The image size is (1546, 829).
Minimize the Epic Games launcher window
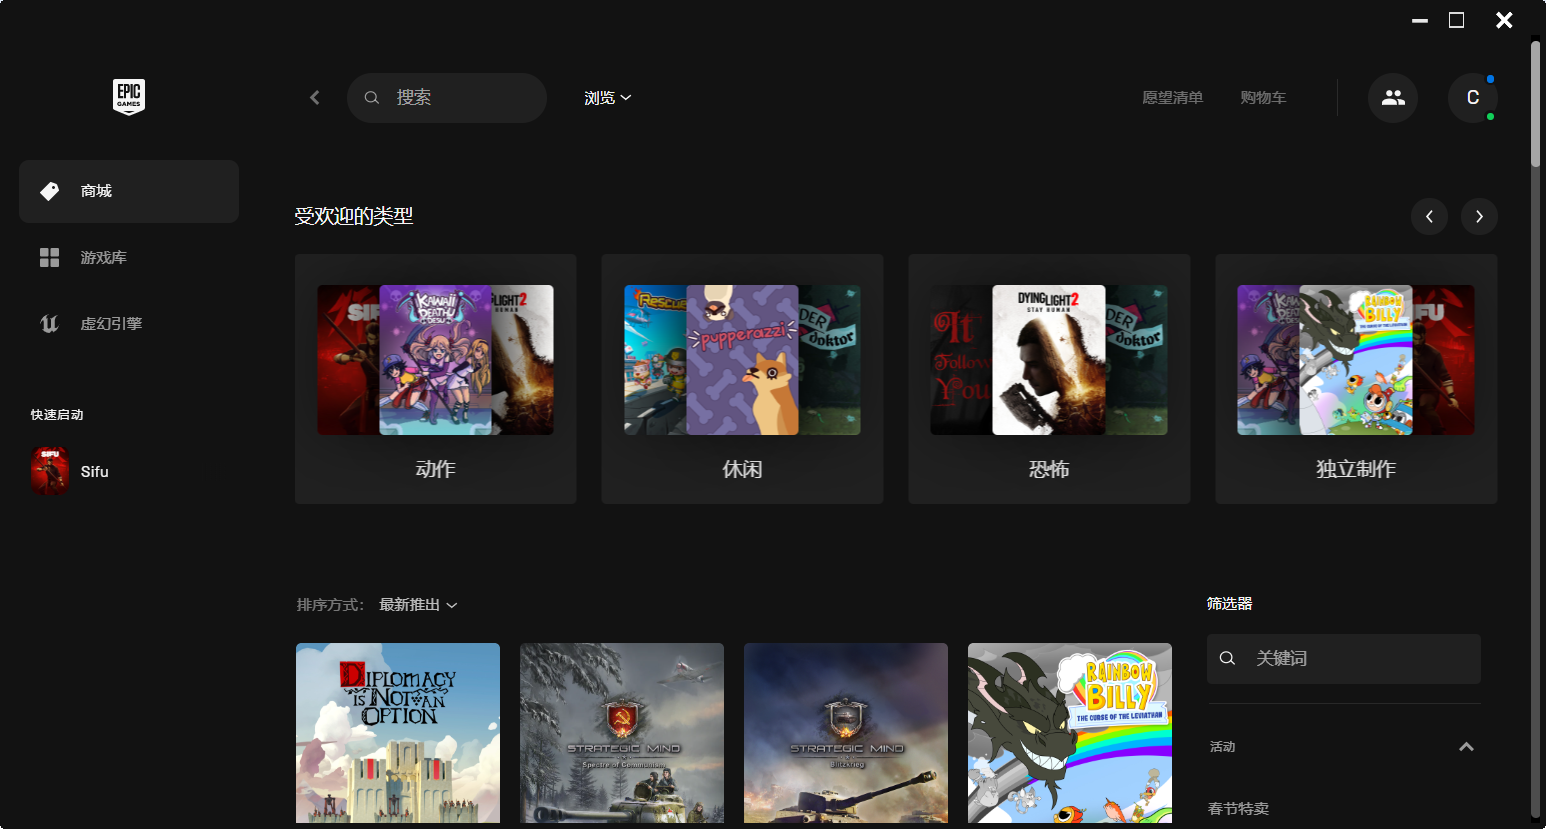tap(1420, 20)
